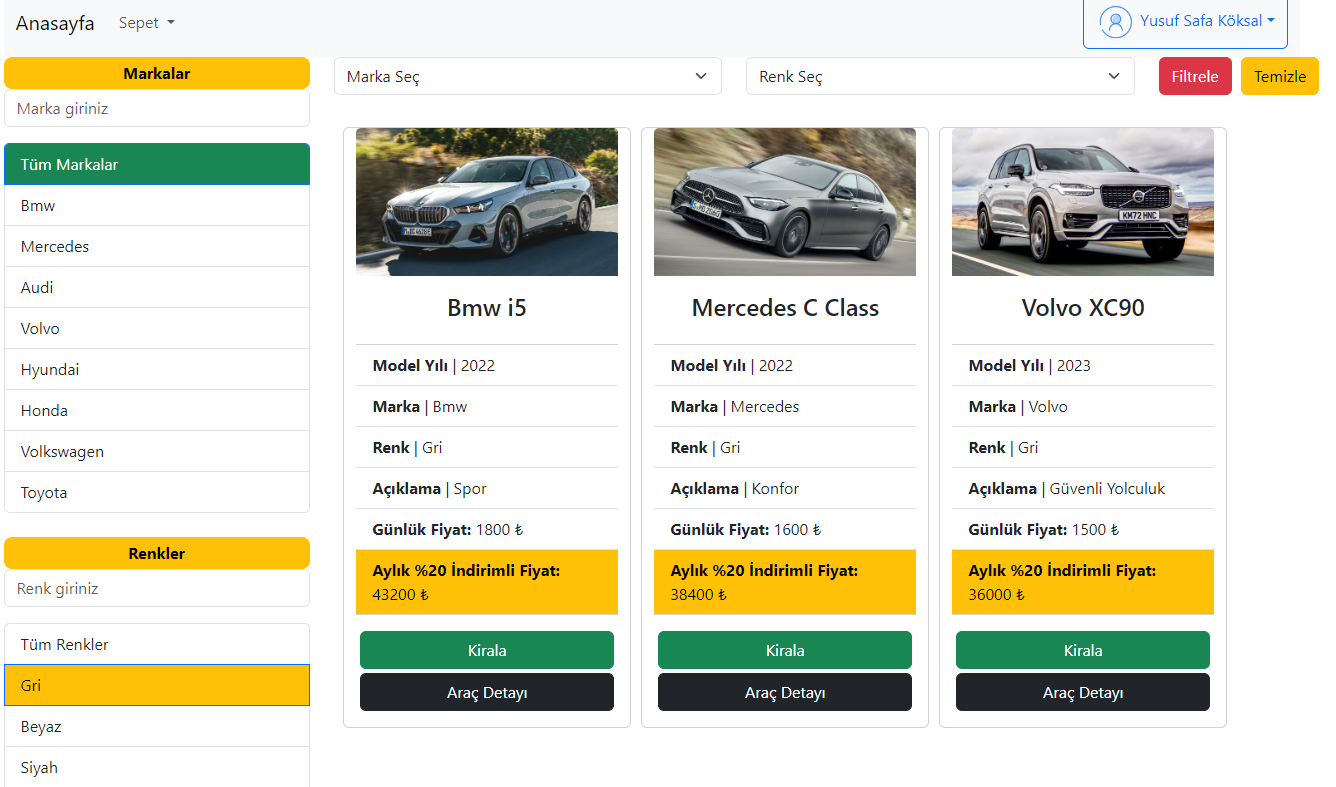The height and width of the screenshot is (787, 1336).
Task: Focus the Renk giriniz search field
Action: coord(157,588)
